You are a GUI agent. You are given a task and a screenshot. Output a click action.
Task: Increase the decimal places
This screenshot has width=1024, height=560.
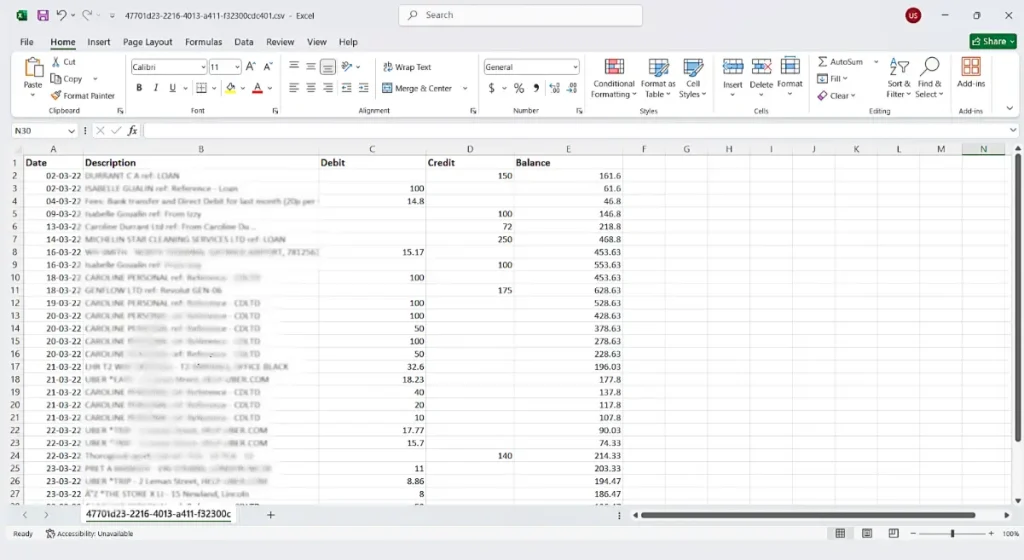click(554, 88)
